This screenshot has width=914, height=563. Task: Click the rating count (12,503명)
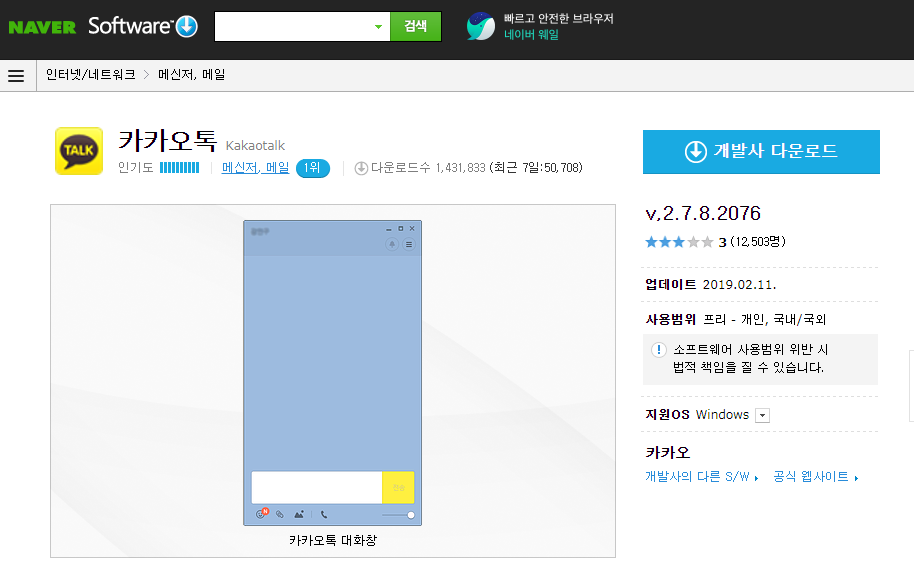click(x=758, y=242)
